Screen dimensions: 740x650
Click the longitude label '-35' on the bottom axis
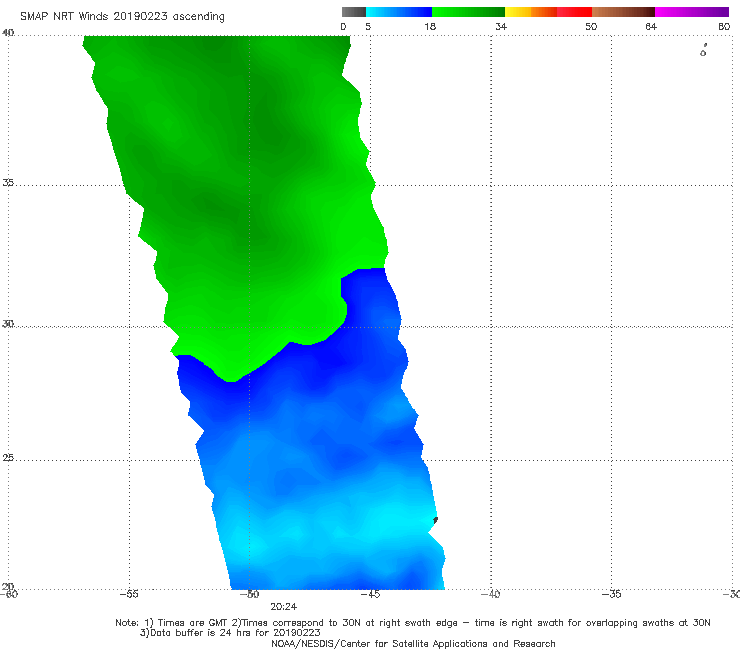coord(612,594)
